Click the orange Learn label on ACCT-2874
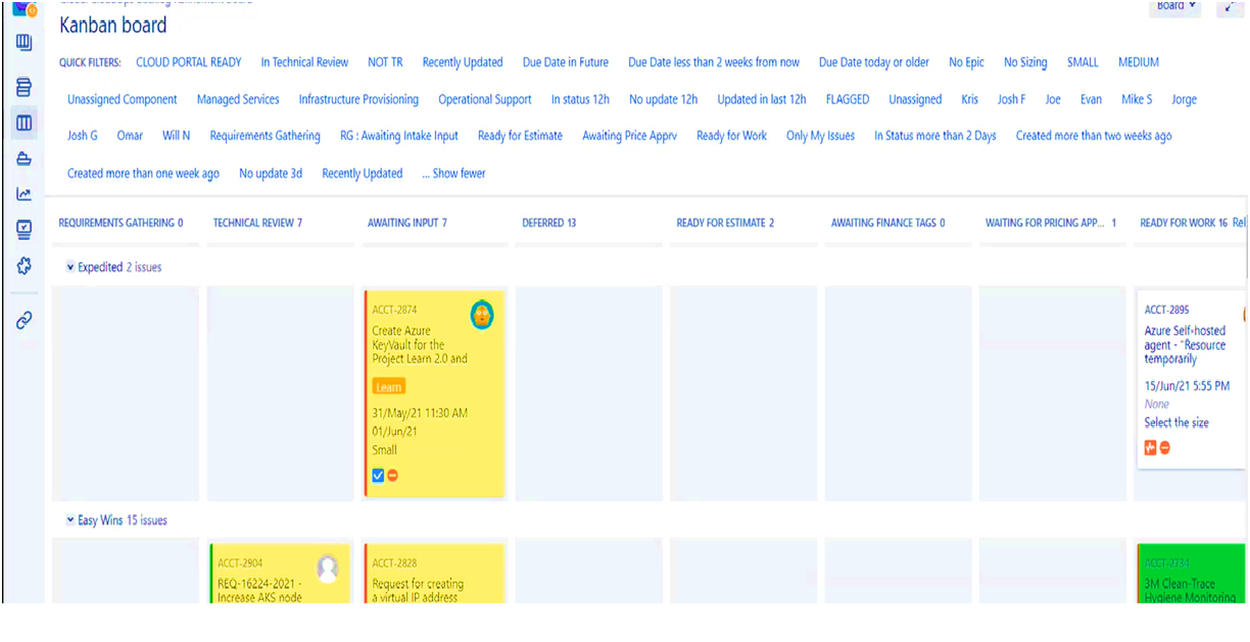This screenshot has width=1250, height=642. pos(389,387)
